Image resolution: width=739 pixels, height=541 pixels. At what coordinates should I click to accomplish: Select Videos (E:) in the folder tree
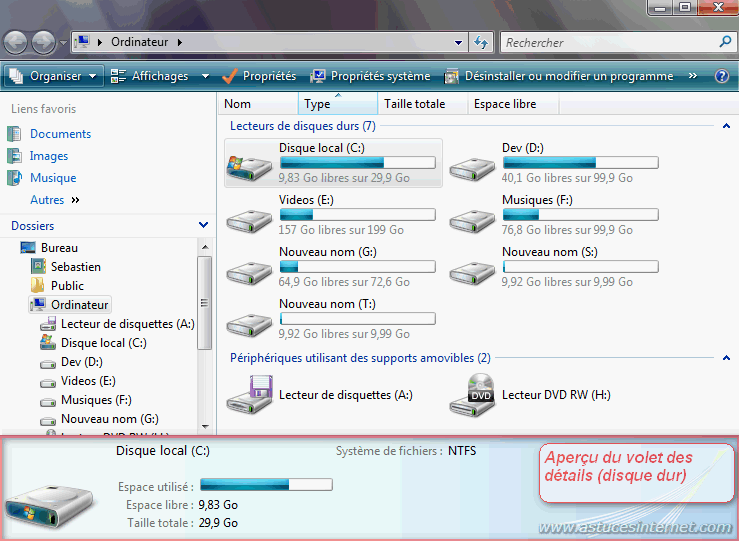point(88,381)
